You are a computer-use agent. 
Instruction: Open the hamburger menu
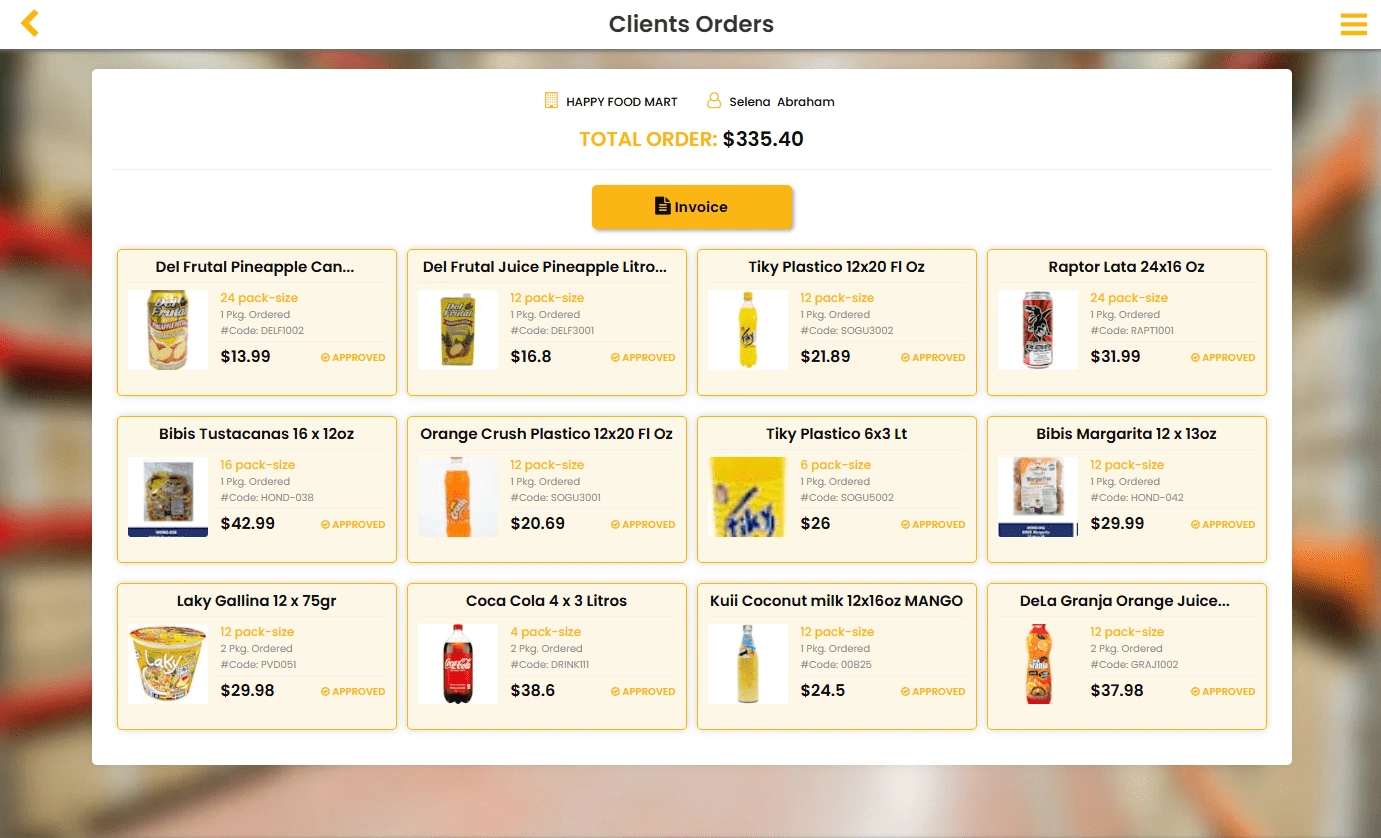(1353, 24)
